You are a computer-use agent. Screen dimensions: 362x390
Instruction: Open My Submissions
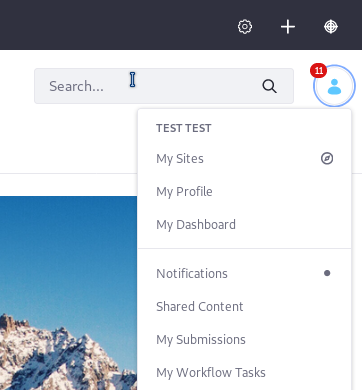coord(245,340)
